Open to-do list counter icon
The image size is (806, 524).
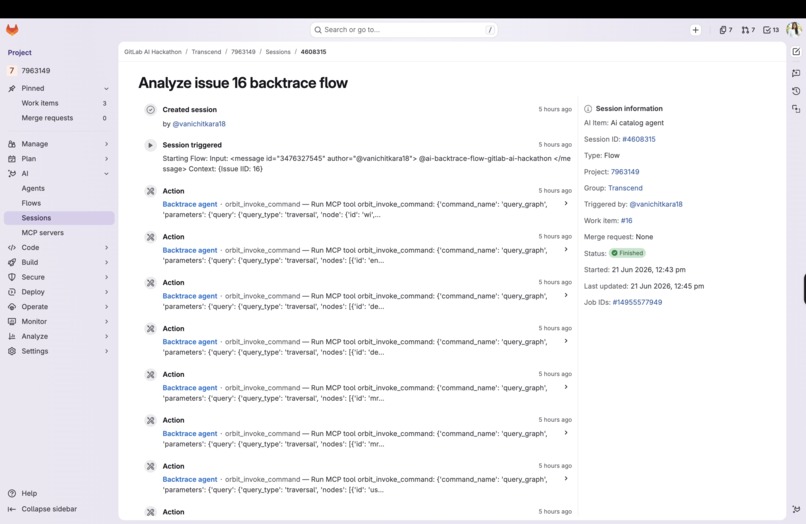click(771, 30)
